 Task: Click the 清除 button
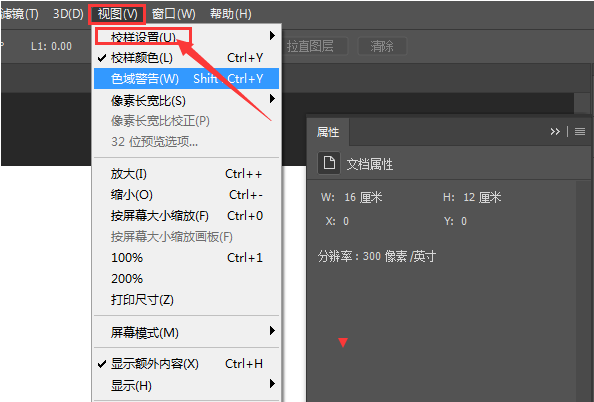382,46
